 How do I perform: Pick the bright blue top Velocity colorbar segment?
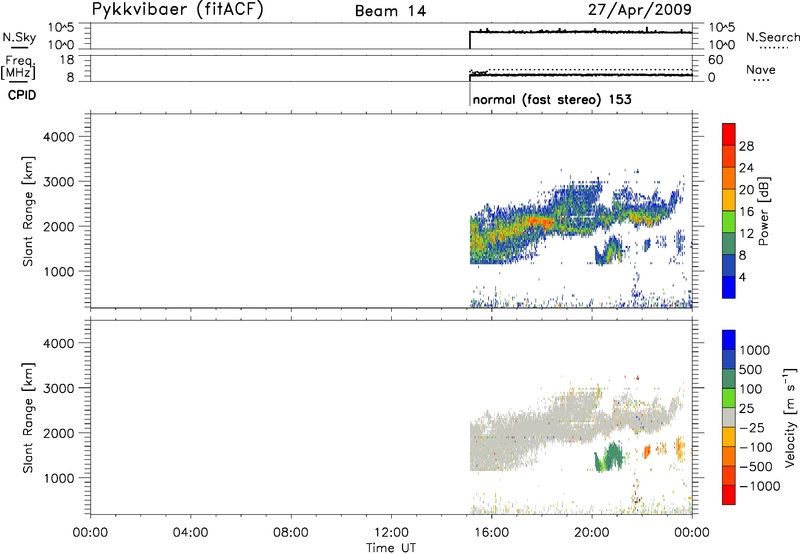(729, 340)
